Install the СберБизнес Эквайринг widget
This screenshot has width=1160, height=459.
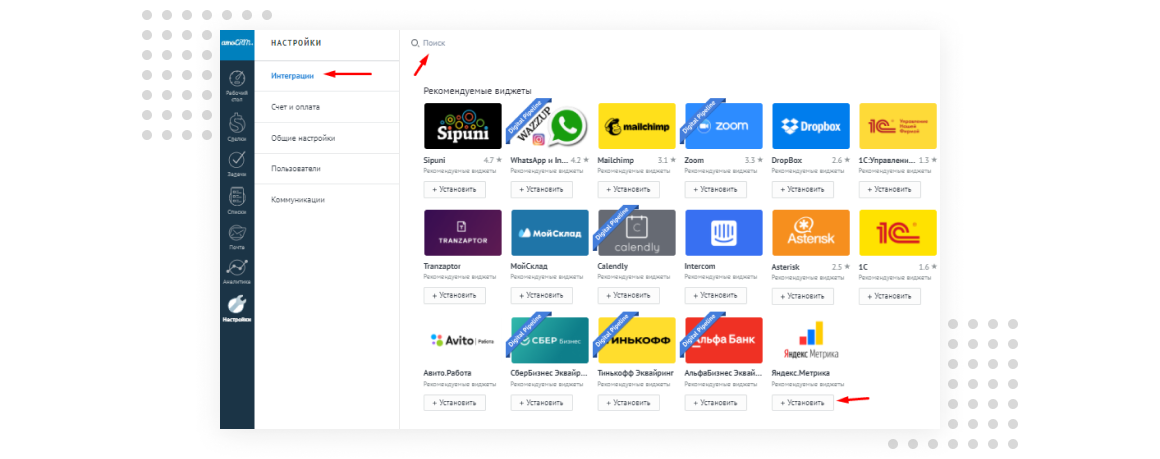pyautogui.click(x=542, y=403)
